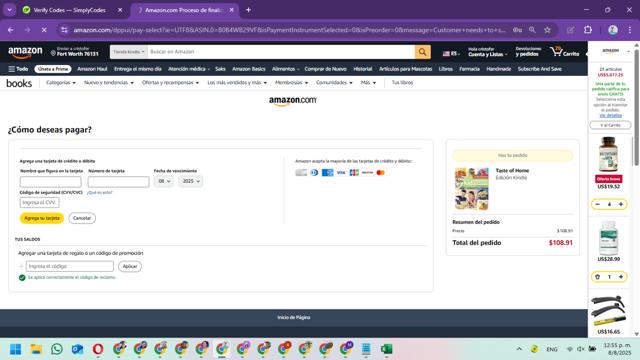Bookmark this page with star icon
This screenshot has width=640, height=360.
coord(547,30)
